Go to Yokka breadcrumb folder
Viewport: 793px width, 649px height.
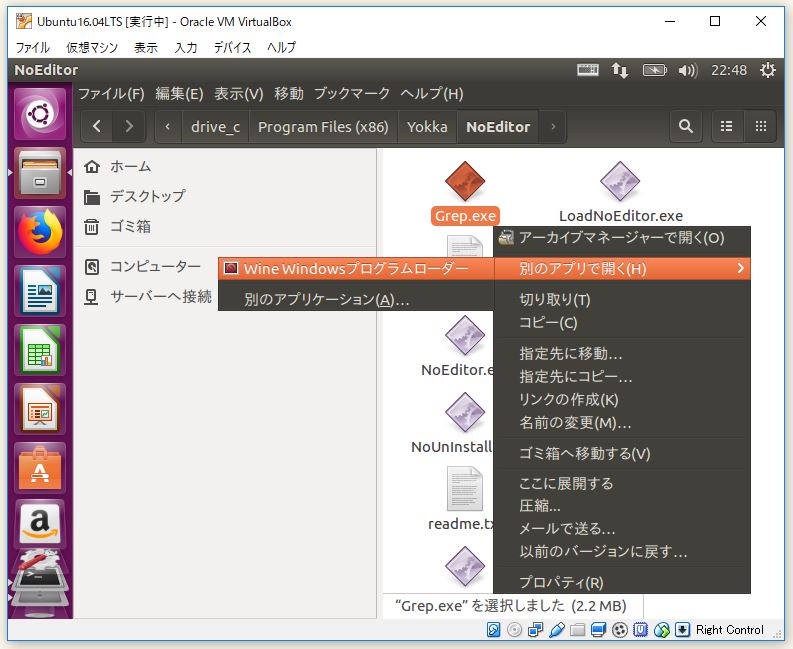[427, 126]
